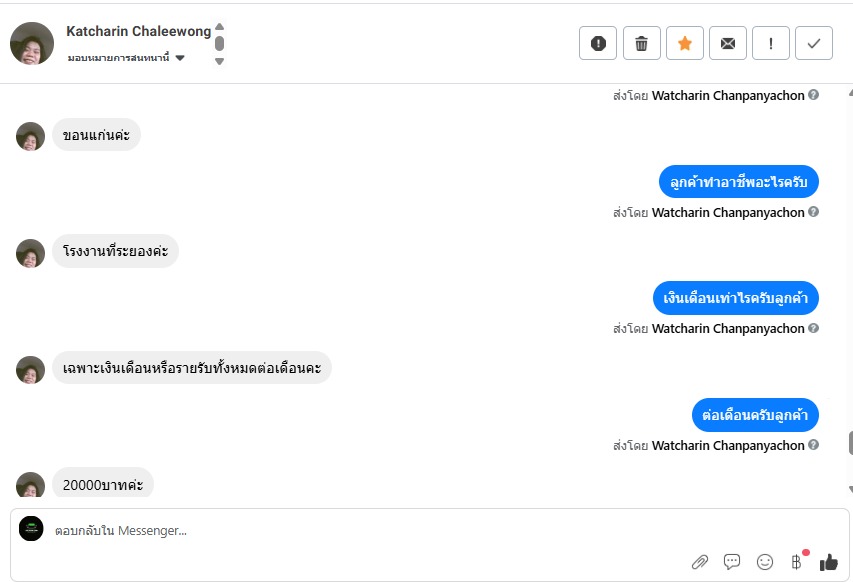The width and height of the screenshot is (853, 582).
Task: Mark conversation done with the checkmark
Action: click(x=814, y=43)
